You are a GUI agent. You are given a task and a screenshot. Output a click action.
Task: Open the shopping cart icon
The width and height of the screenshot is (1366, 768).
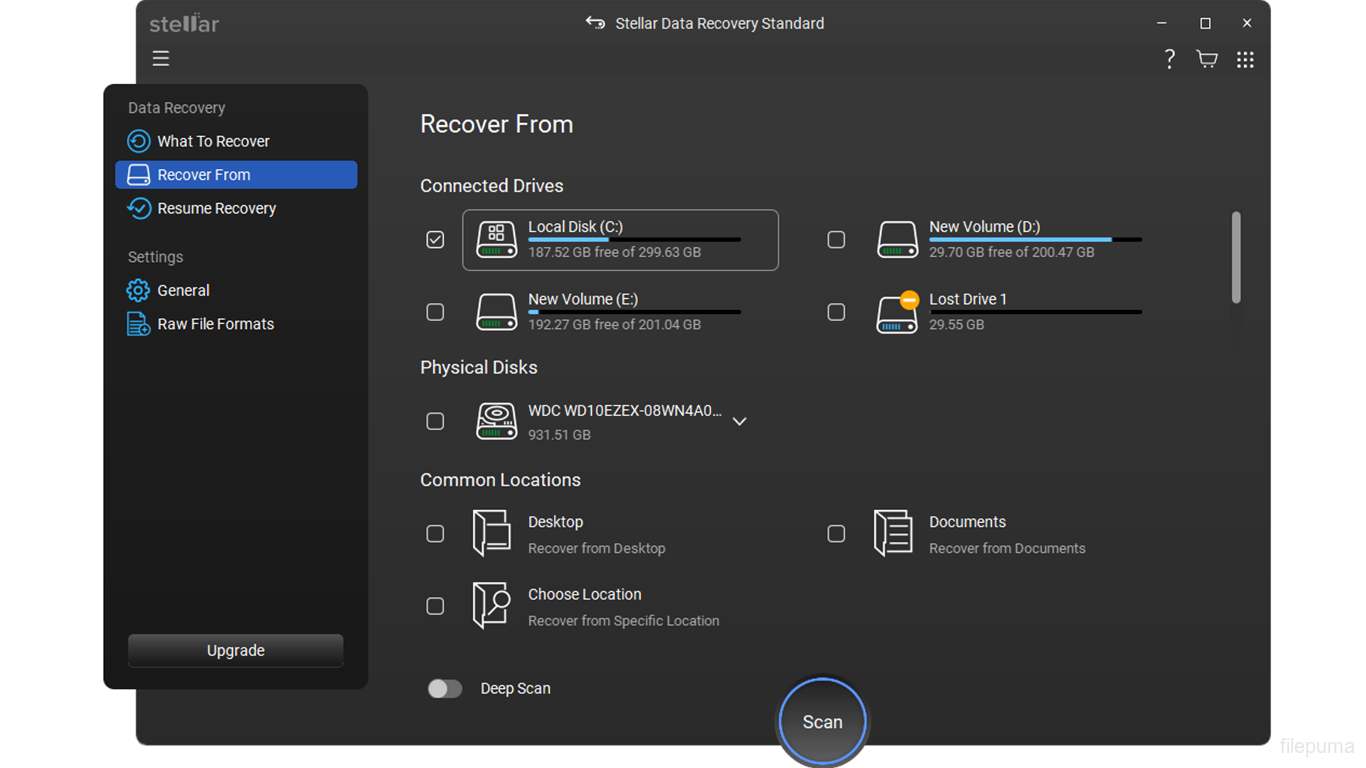(1207, 59)
